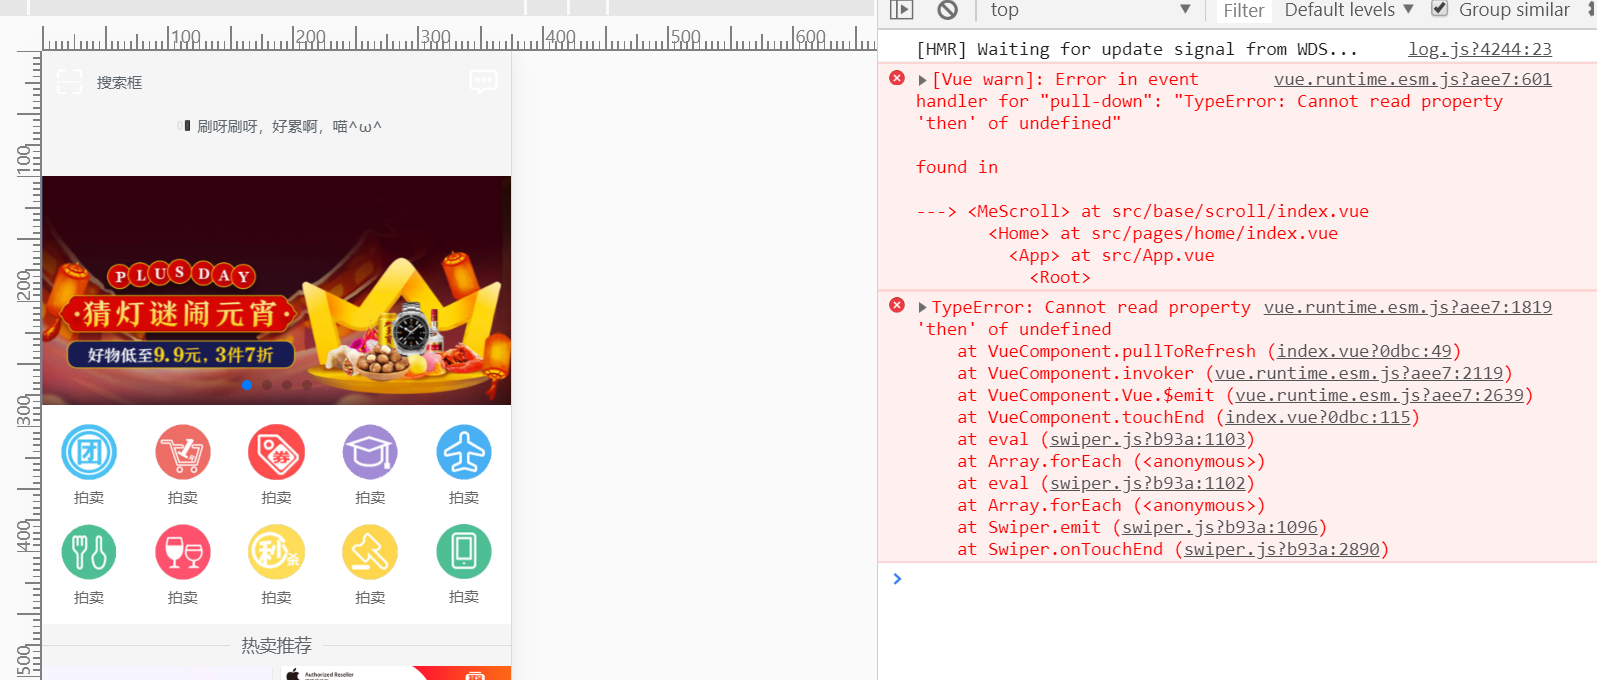The image size is (1597, 680).
Task: Open the index.vue?0dbc:115 stack link
Action: coord(1318,417)
